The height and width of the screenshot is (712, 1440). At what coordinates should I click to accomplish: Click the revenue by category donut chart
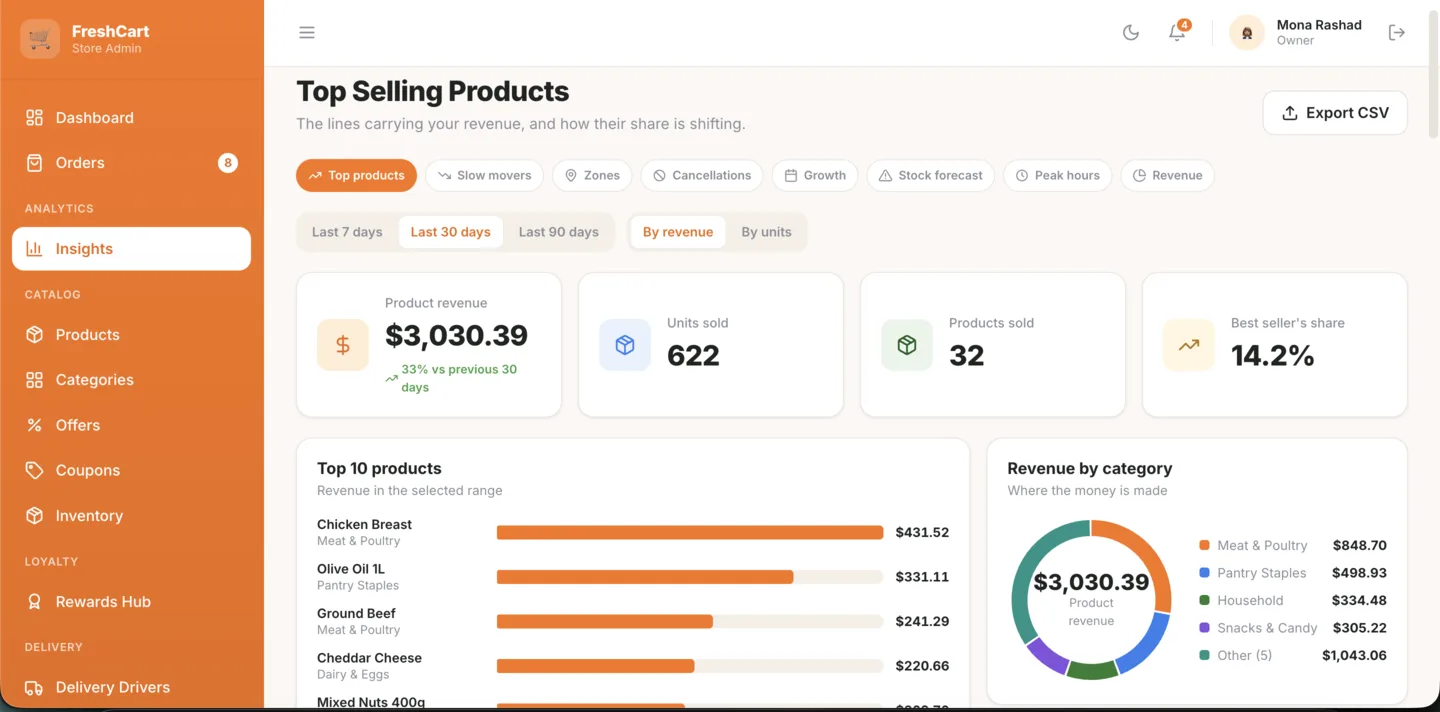(x=1091, y=600)
